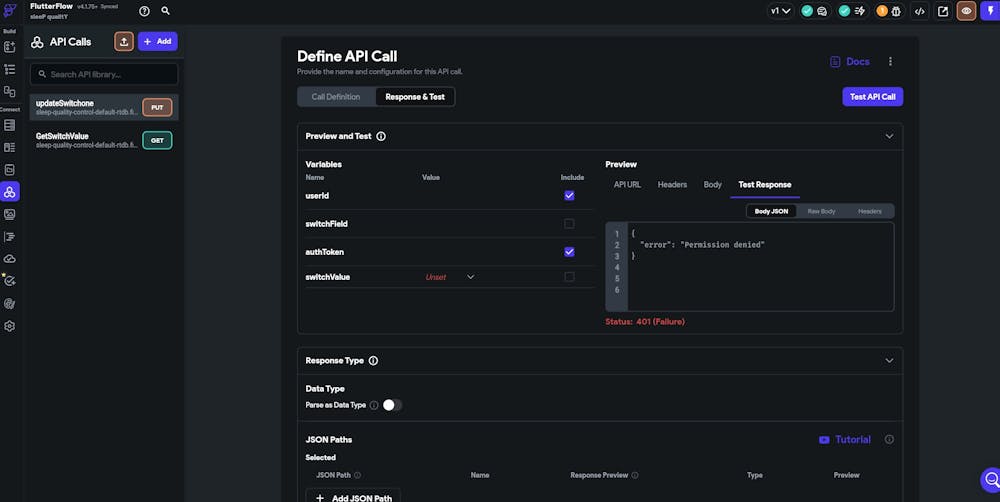
Task: Open the Body preview tab
Action: [712, 184]
